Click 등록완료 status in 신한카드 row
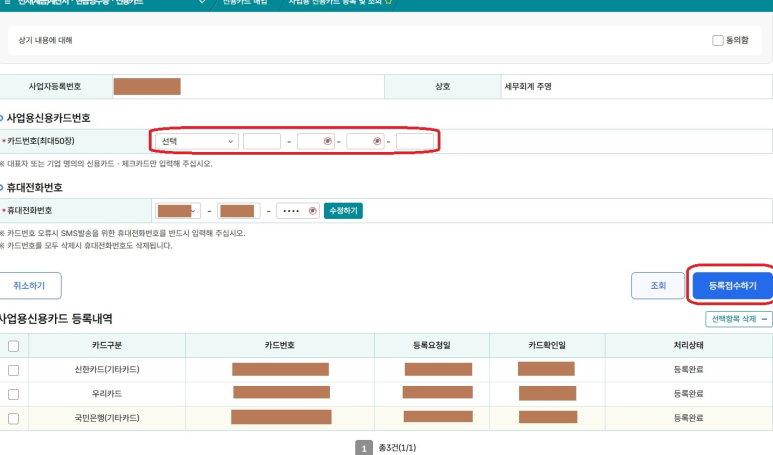Image resolution: width=773 pixels, height=455 pixels. (689, 370)
